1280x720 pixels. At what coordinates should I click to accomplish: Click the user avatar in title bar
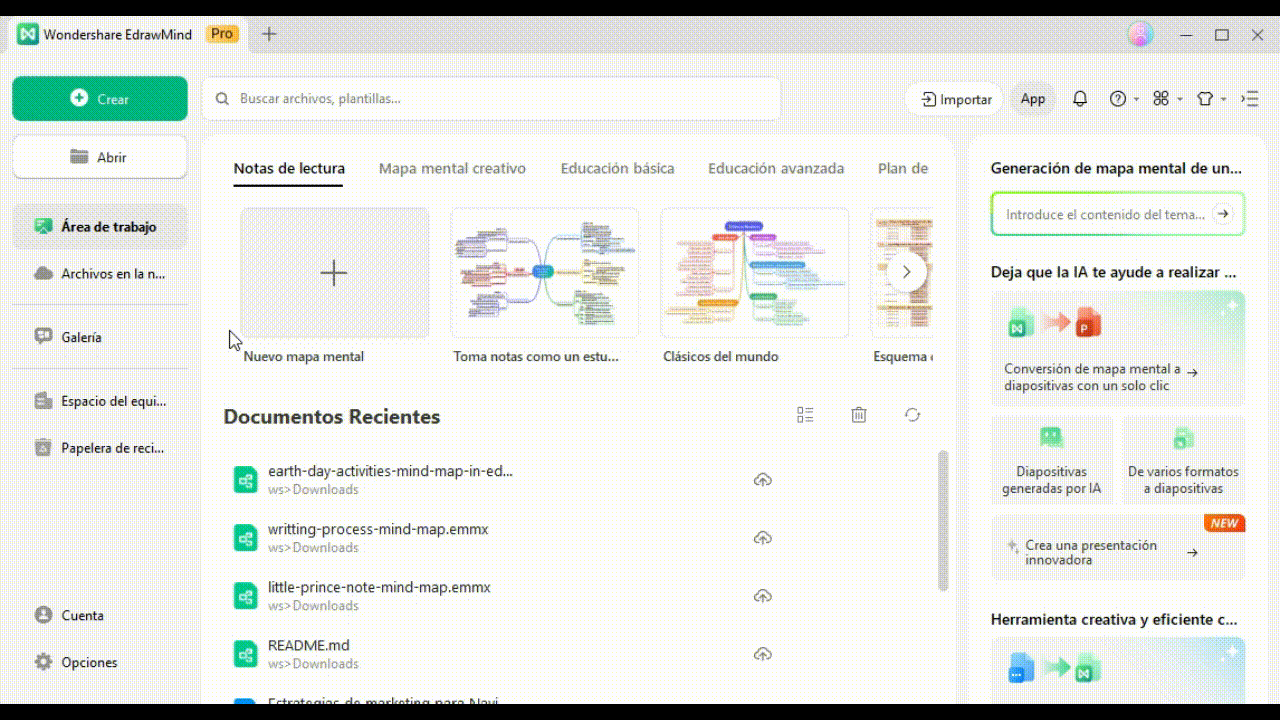click(x=1140, y=34)
